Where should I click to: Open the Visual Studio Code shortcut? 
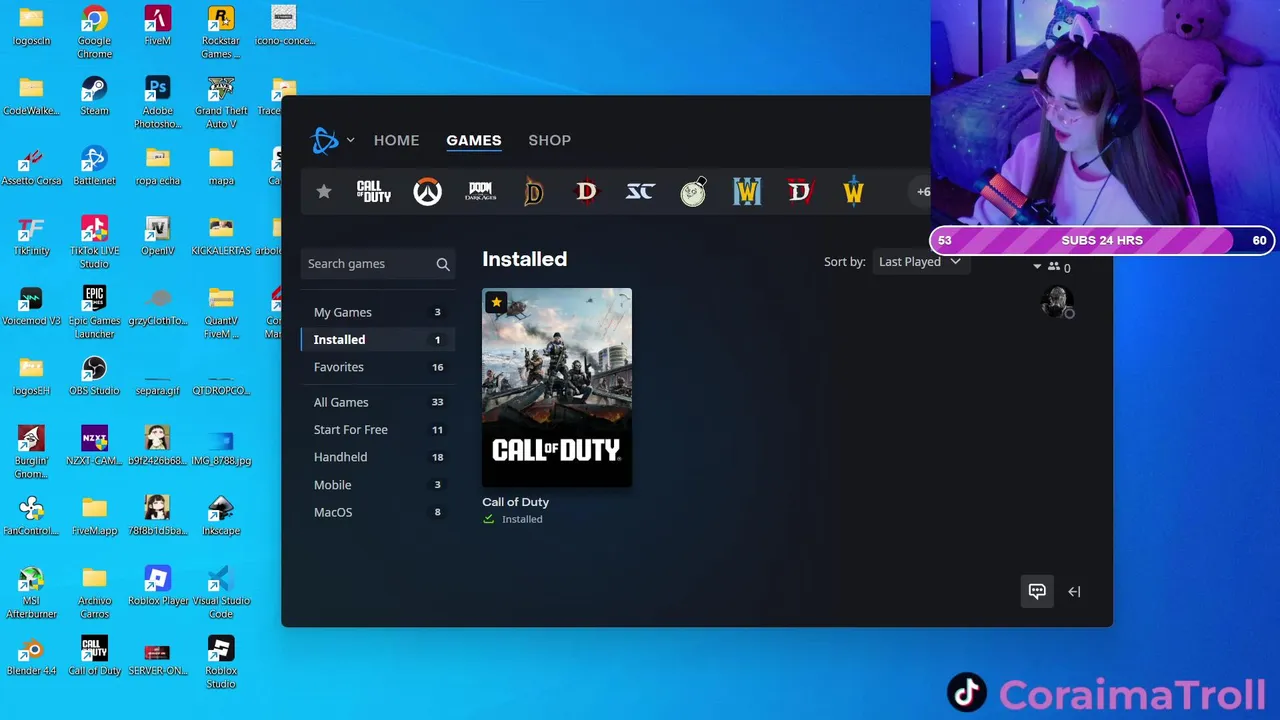point(220,593)
